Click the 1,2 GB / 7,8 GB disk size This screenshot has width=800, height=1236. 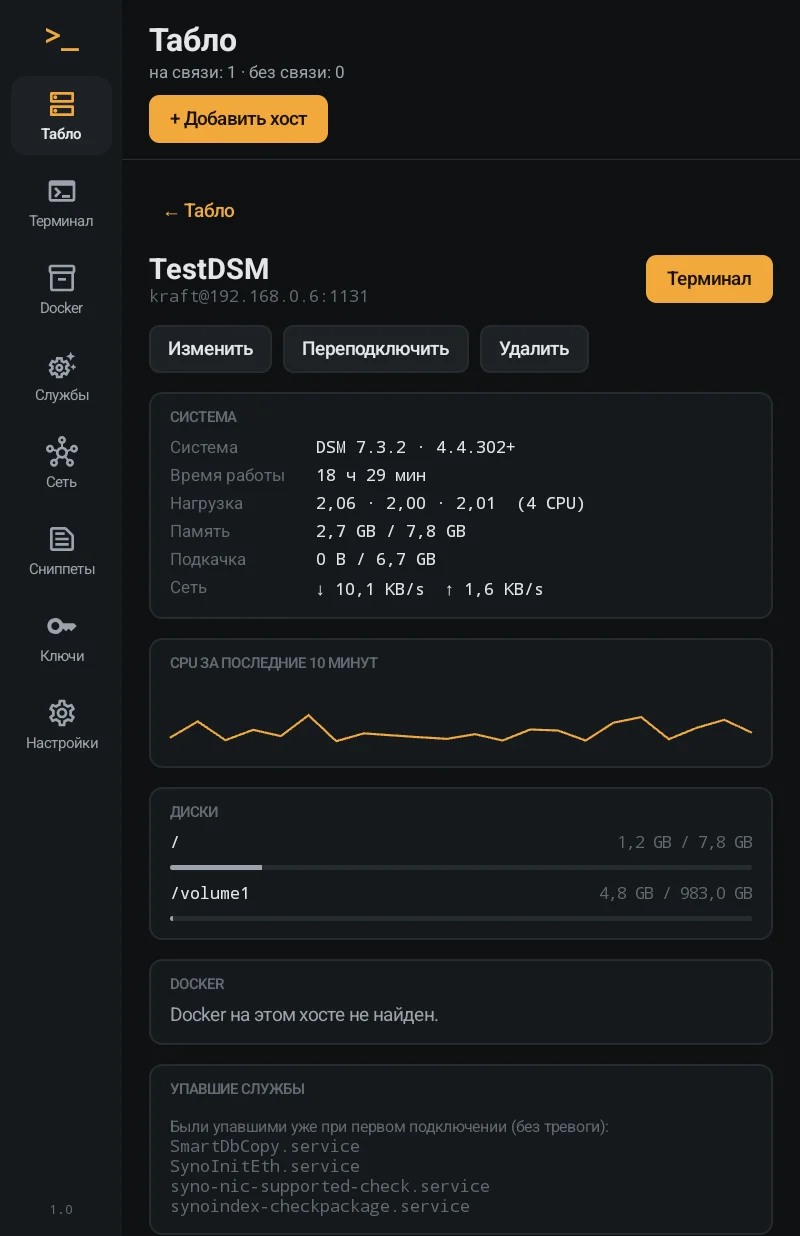click(685, 843)
